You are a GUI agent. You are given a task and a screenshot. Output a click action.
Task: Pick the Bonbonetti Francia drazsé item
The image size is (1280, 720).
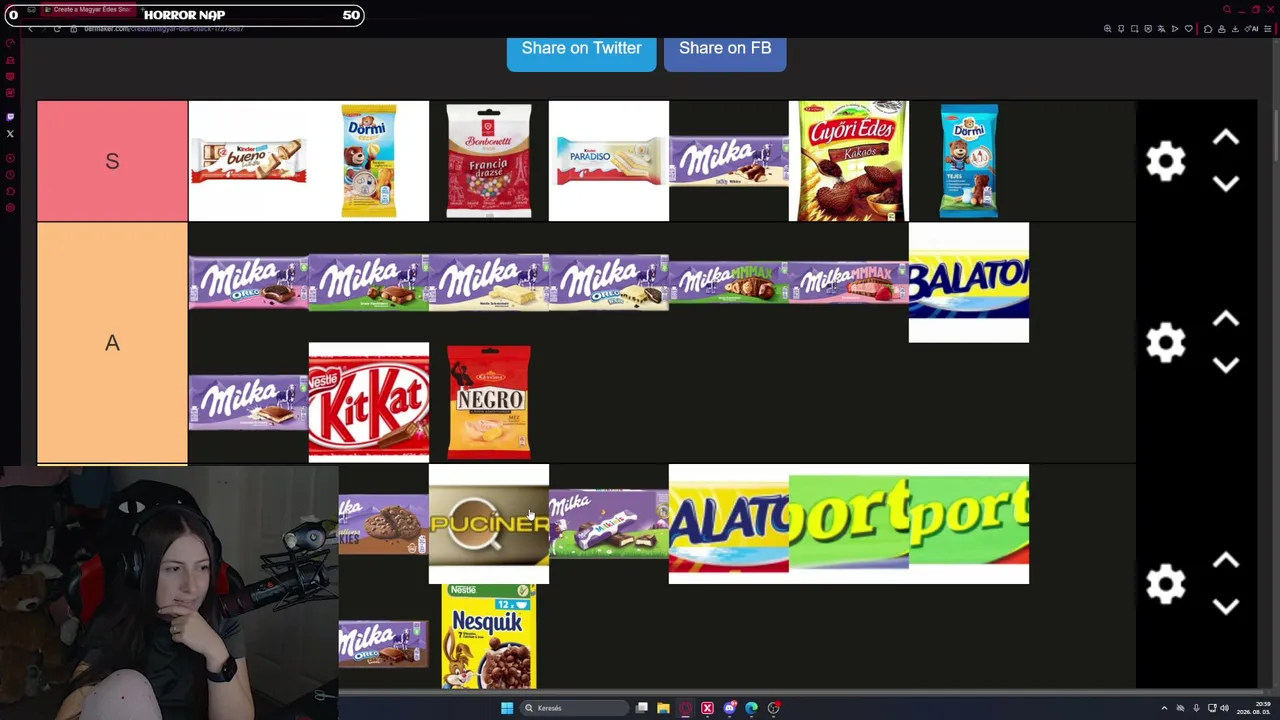click(489, 161)
